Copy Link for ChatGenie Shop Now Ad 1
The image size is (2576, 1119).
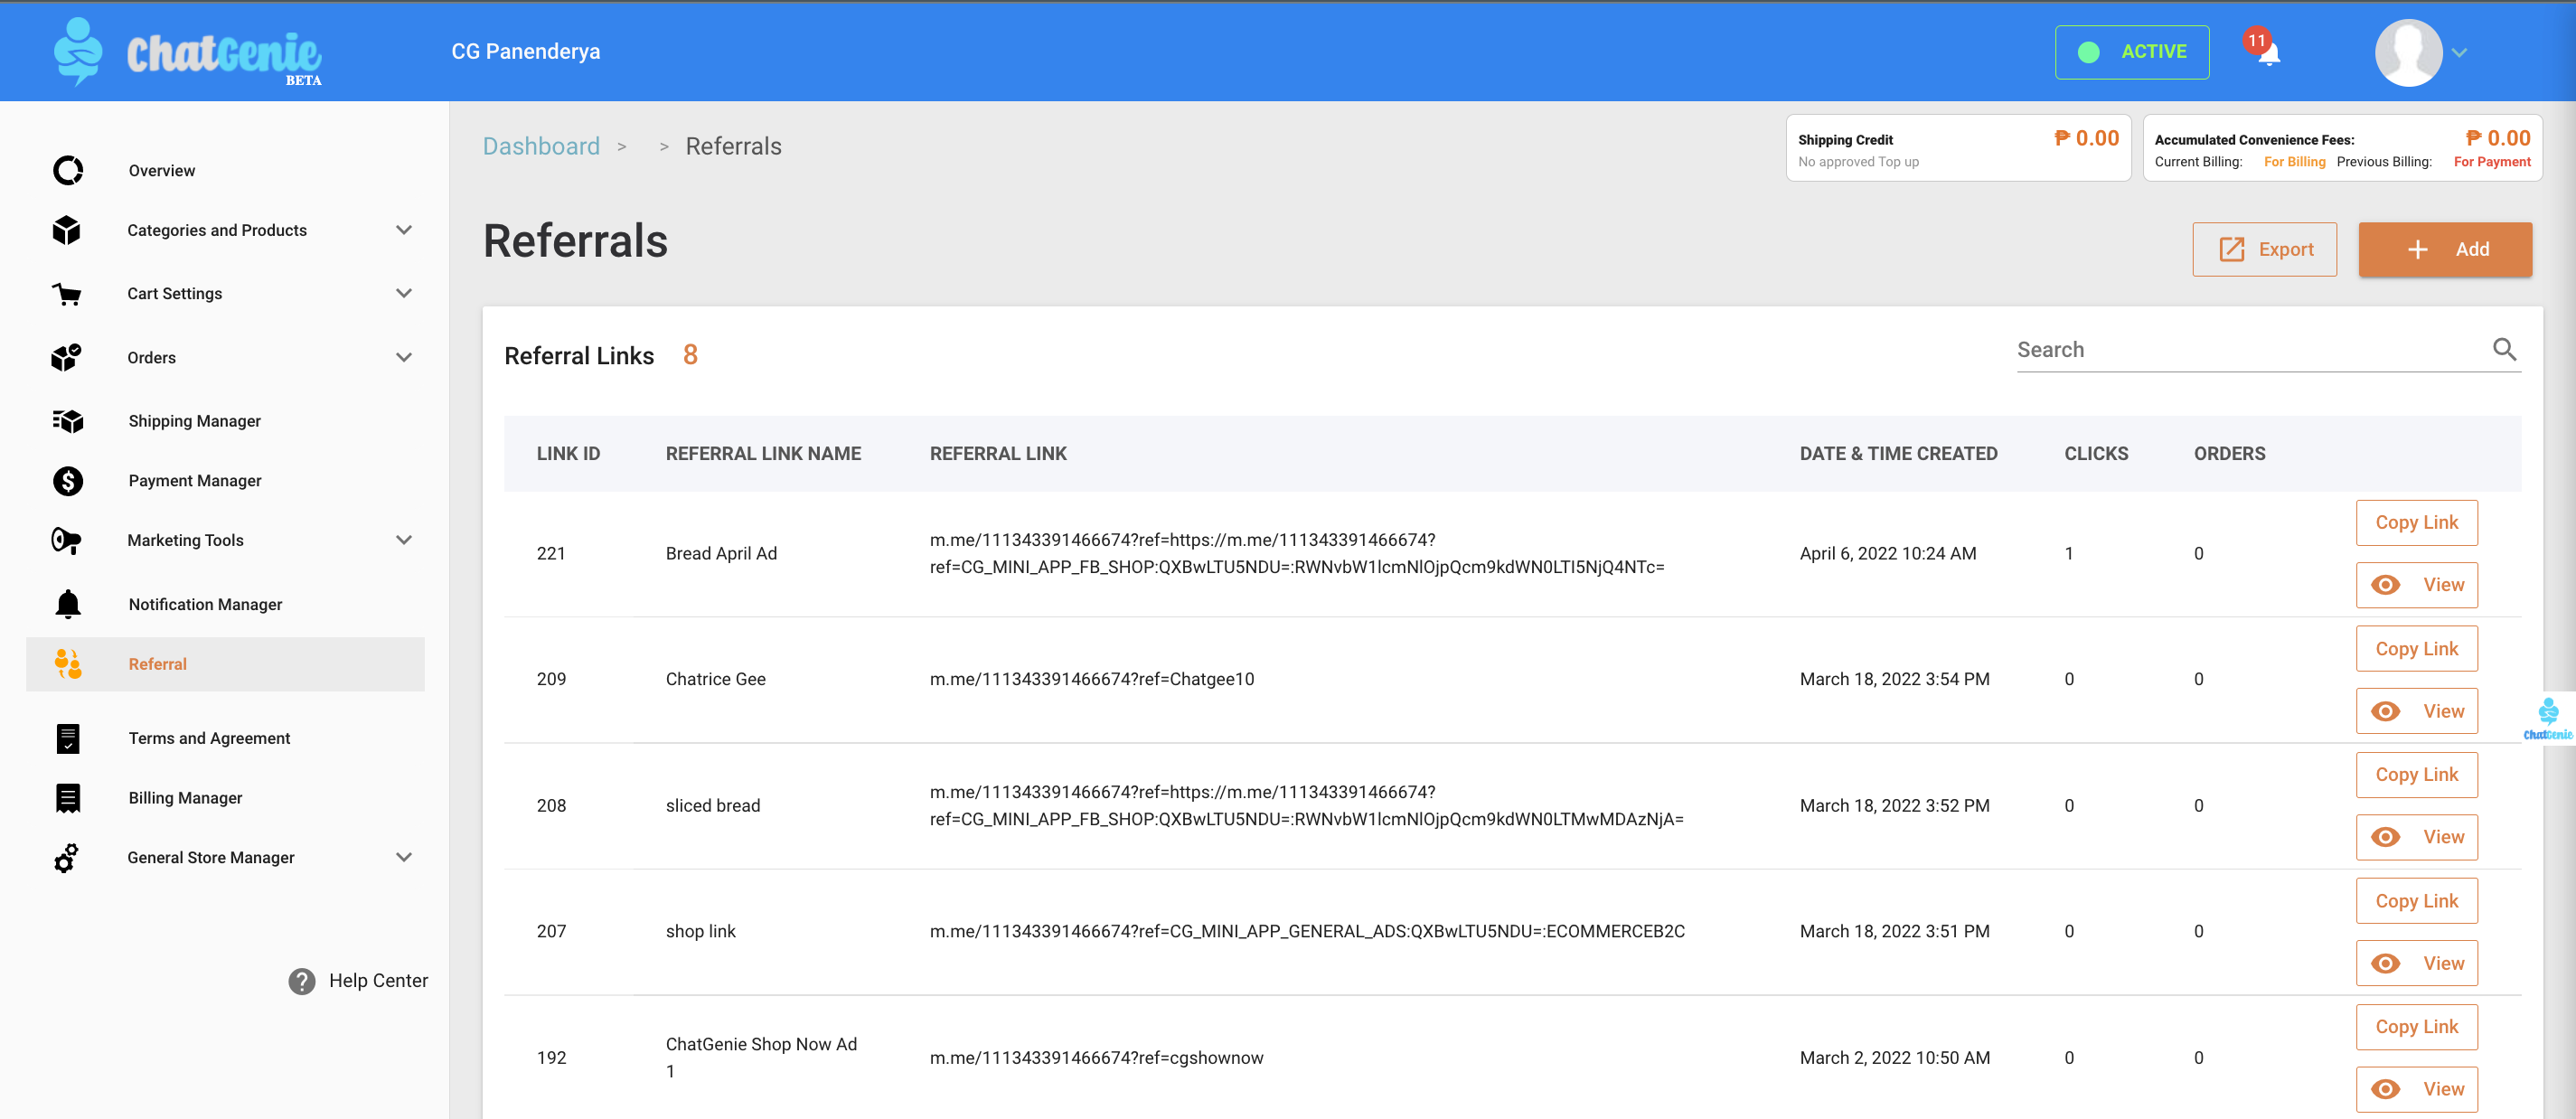point(2416,1027)
